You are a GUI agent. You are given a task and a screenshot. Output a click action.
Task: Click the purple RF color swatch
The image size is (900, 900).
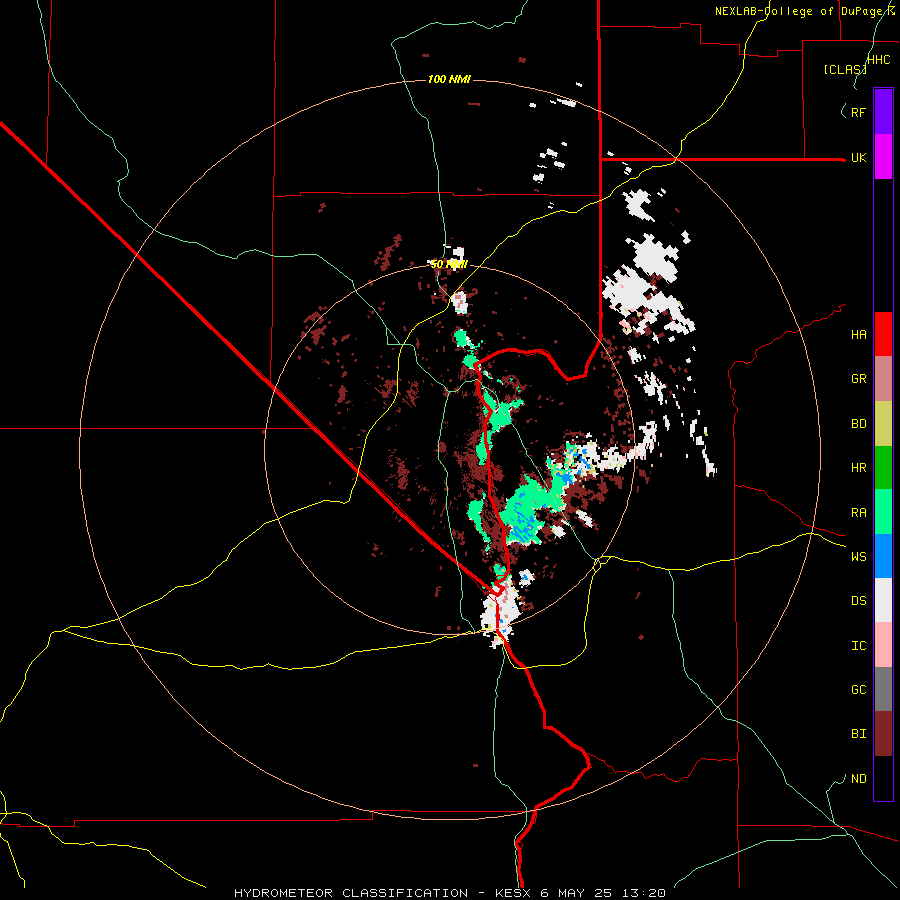click(x=883, y=112)
